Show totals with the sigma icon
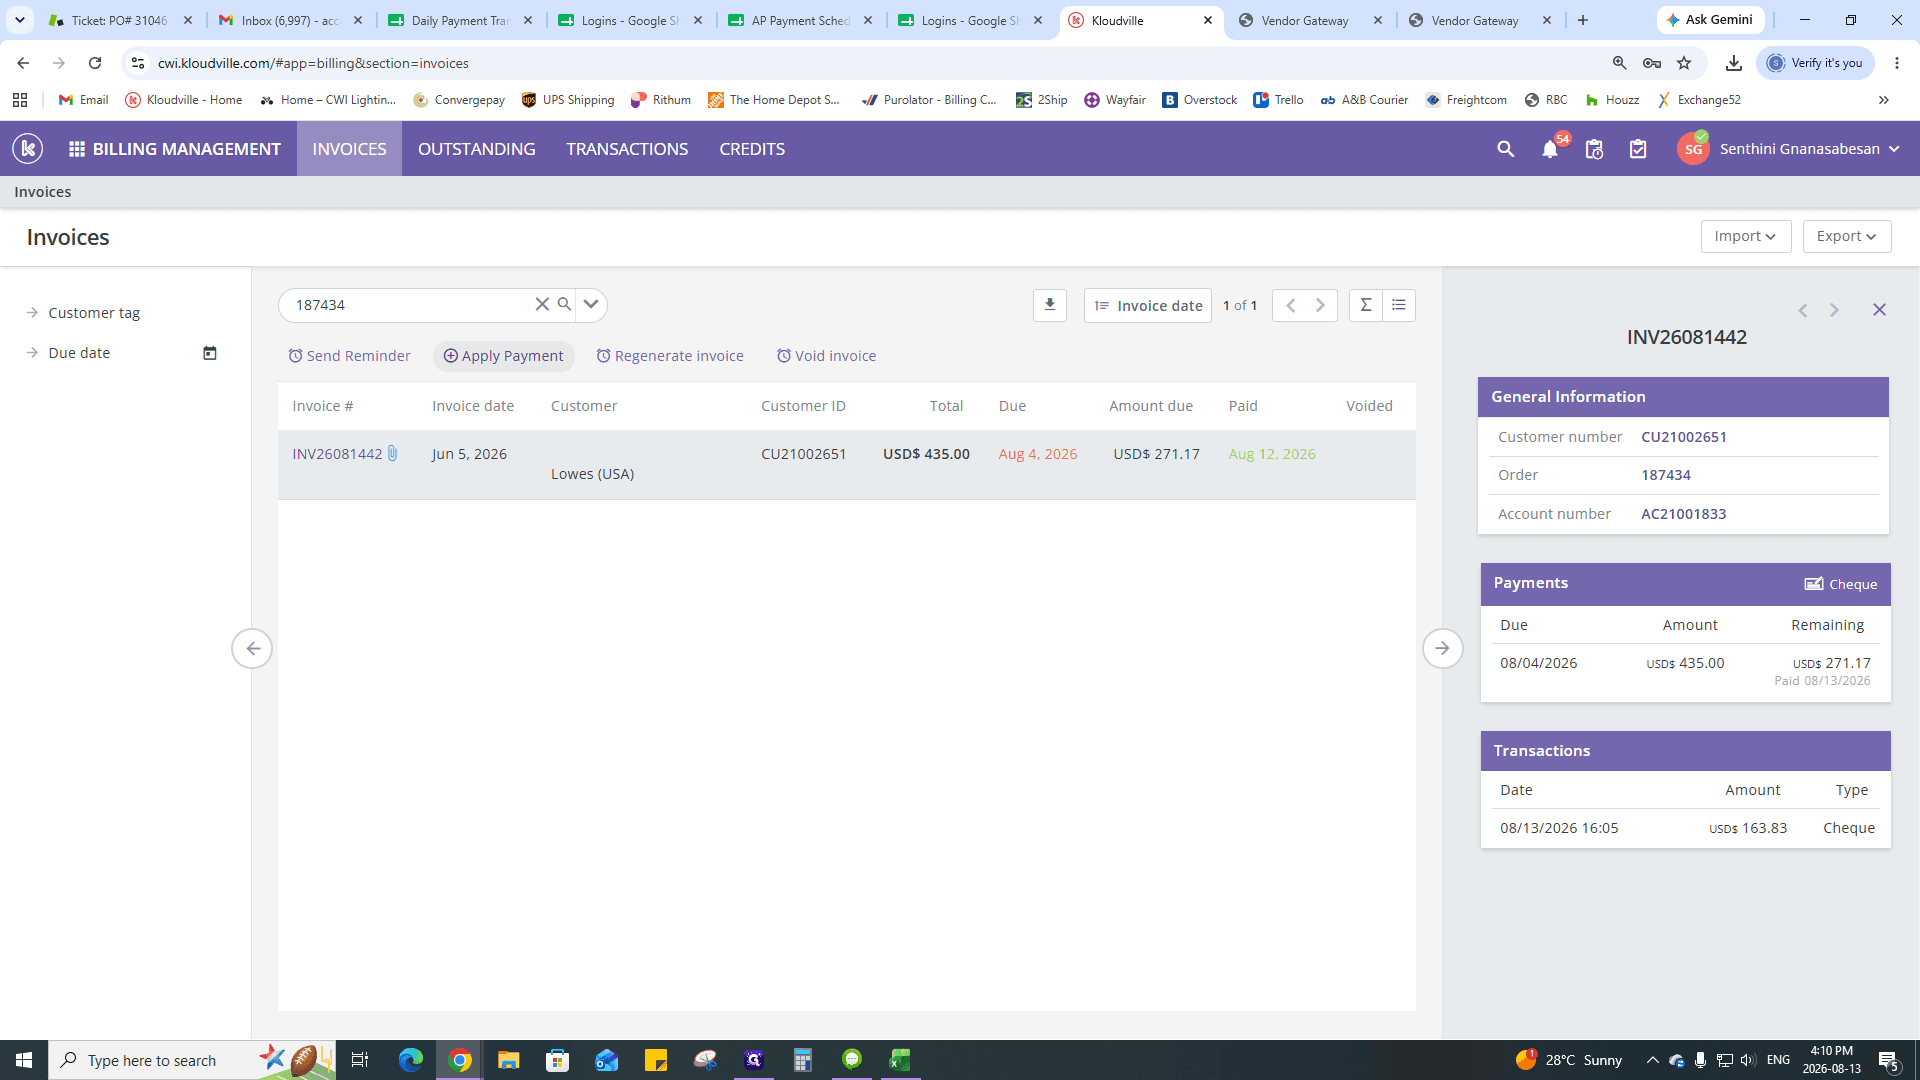The width and height of the screenshot is (1920, 1080). click(1365, 305)
